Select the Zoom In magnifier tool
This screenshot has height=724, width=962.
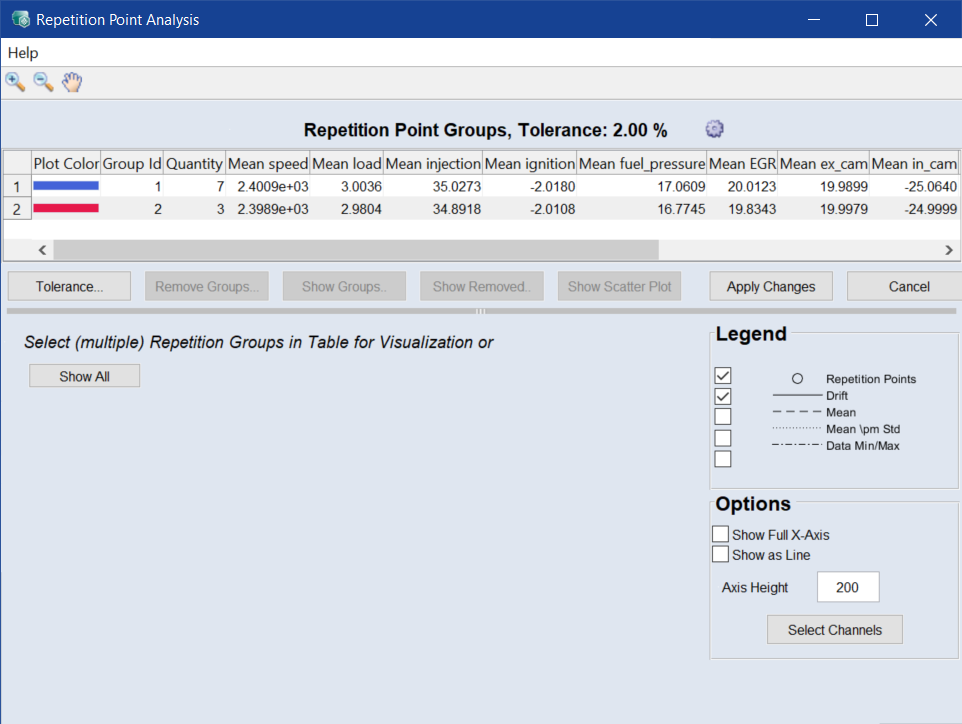pyautogui.click(x=15, y=82)
